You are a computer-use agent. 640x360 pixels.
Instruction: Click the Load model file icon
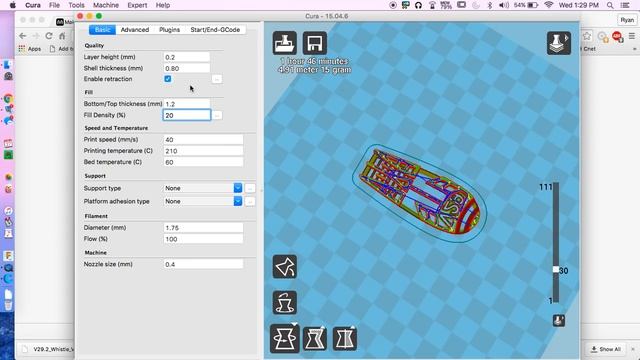coord(284,43)
